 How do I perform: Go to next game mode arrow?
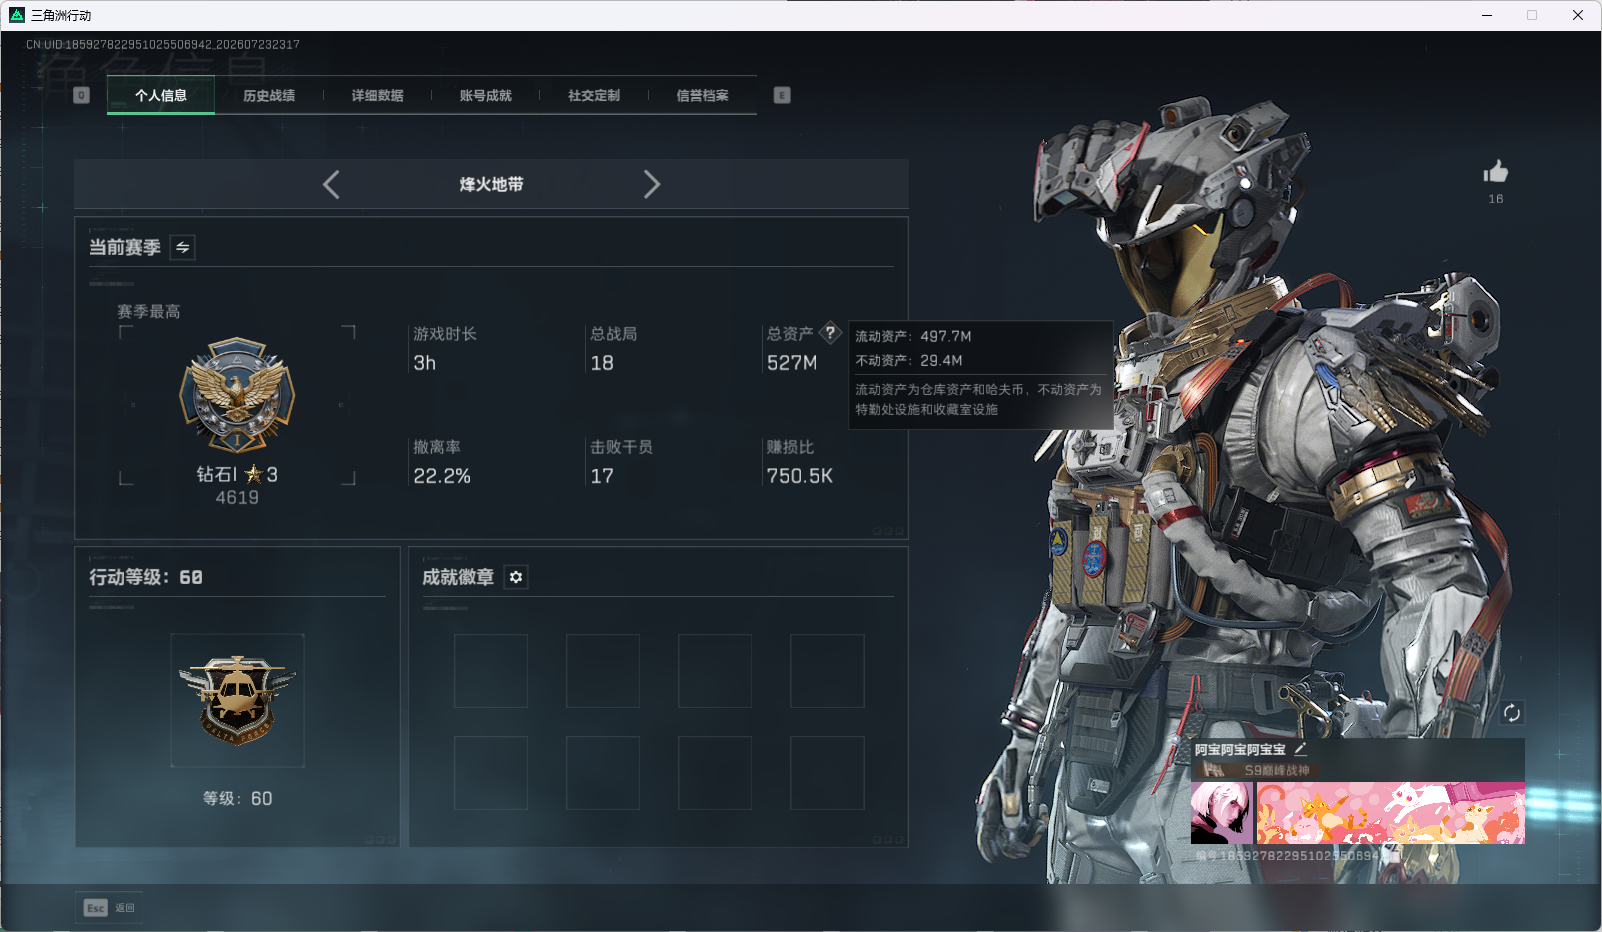pyautogui.click(x=651, y=184)
